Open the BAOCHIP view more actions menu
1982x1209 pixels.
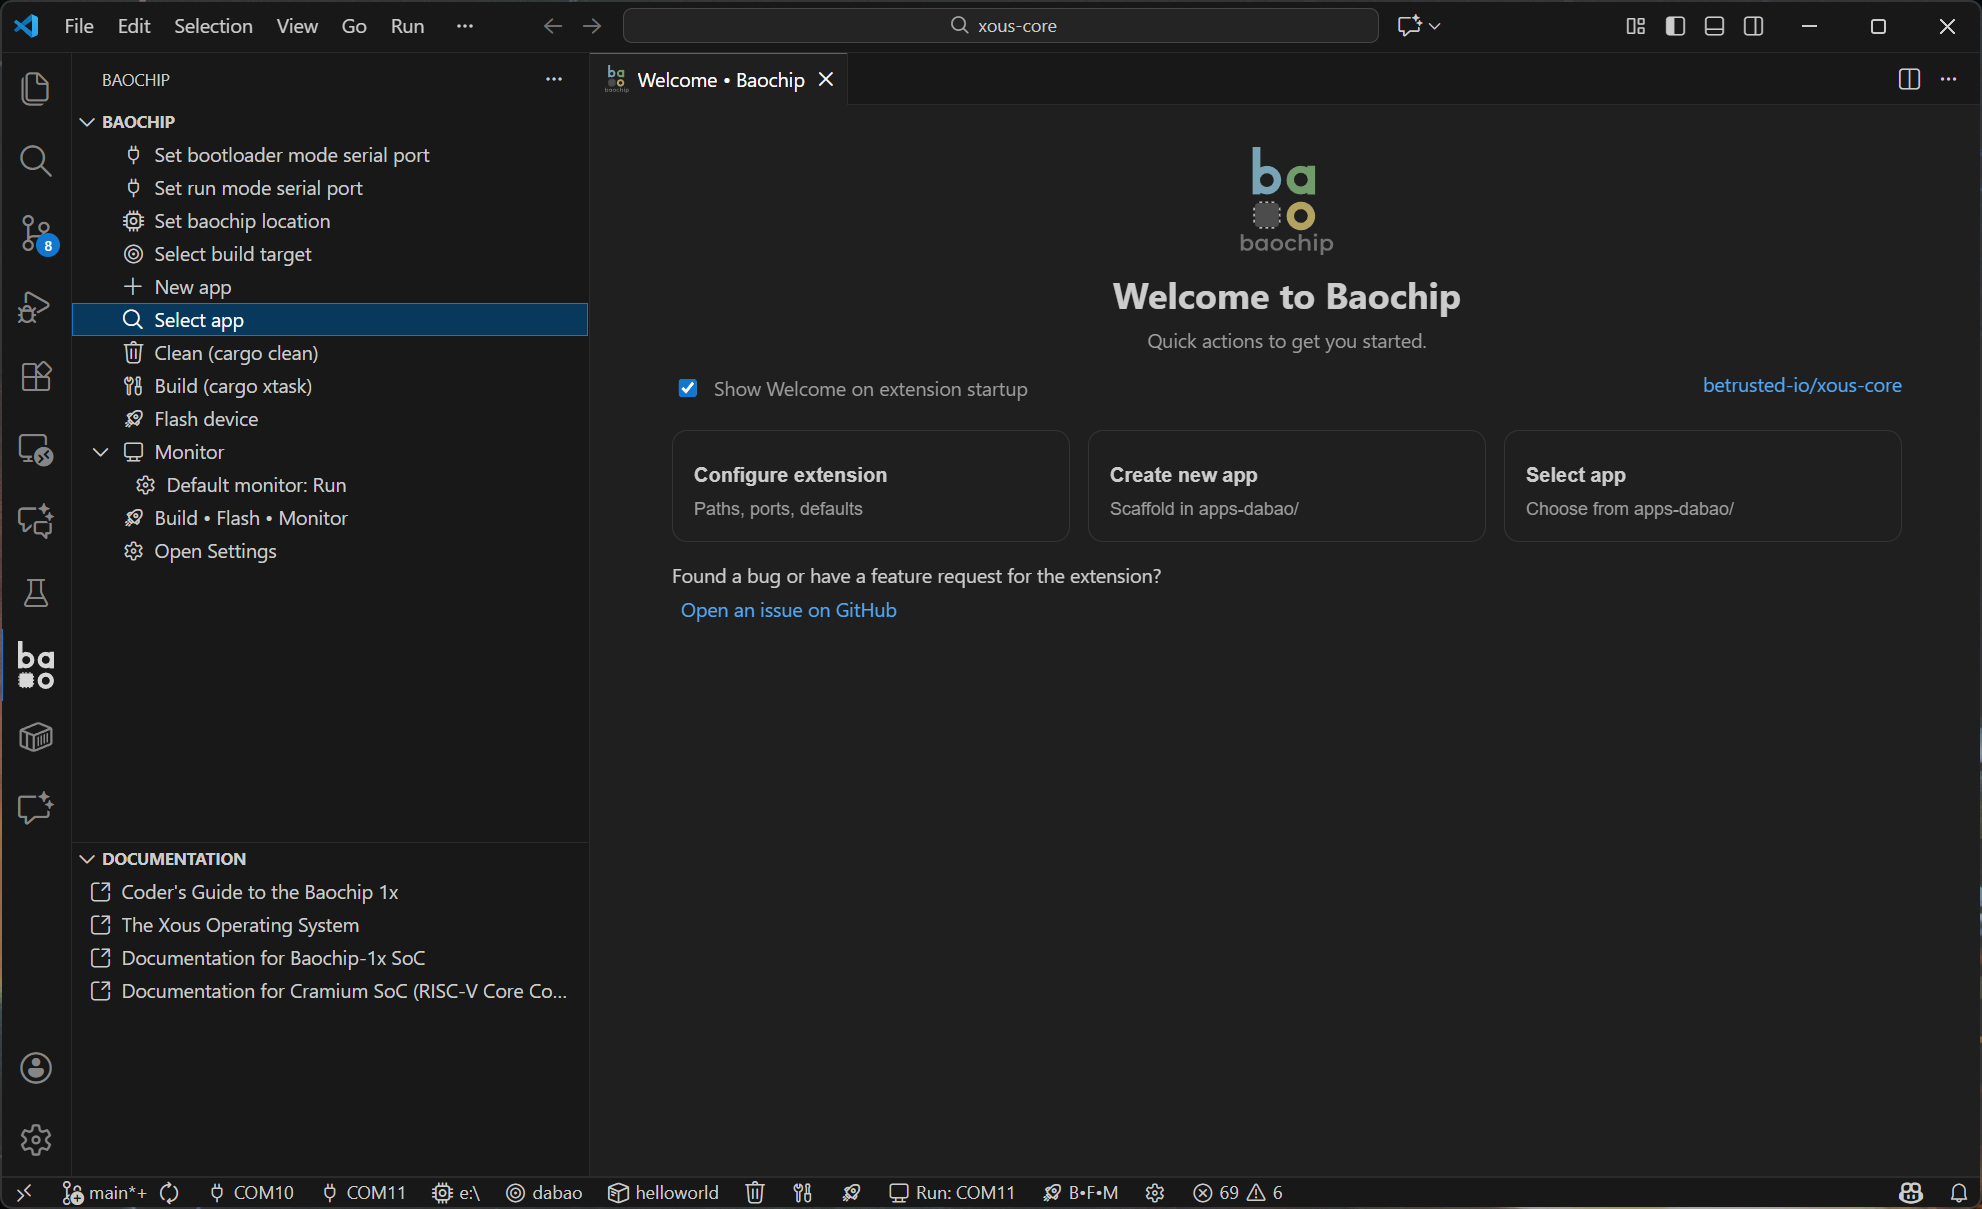(x=554, y=79)
